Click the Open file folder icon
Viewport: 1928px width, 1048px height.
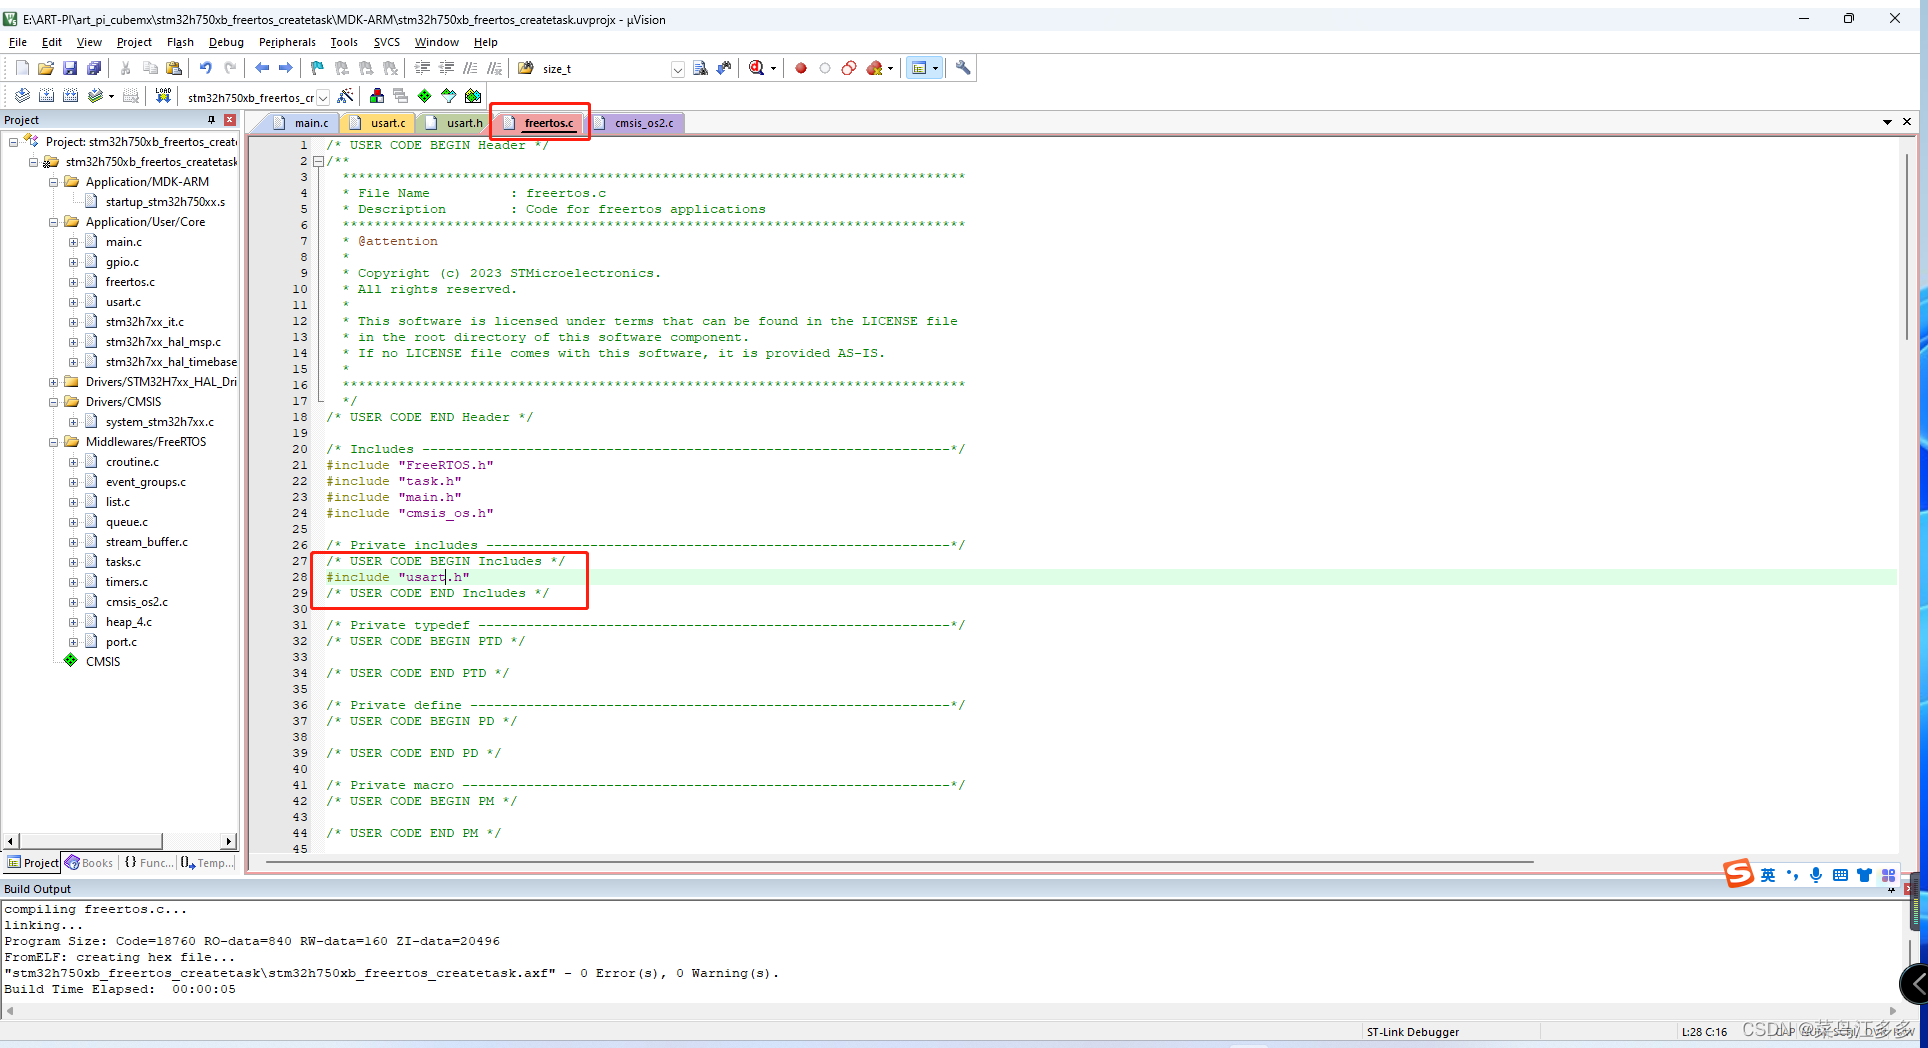(x=46, y=68)
